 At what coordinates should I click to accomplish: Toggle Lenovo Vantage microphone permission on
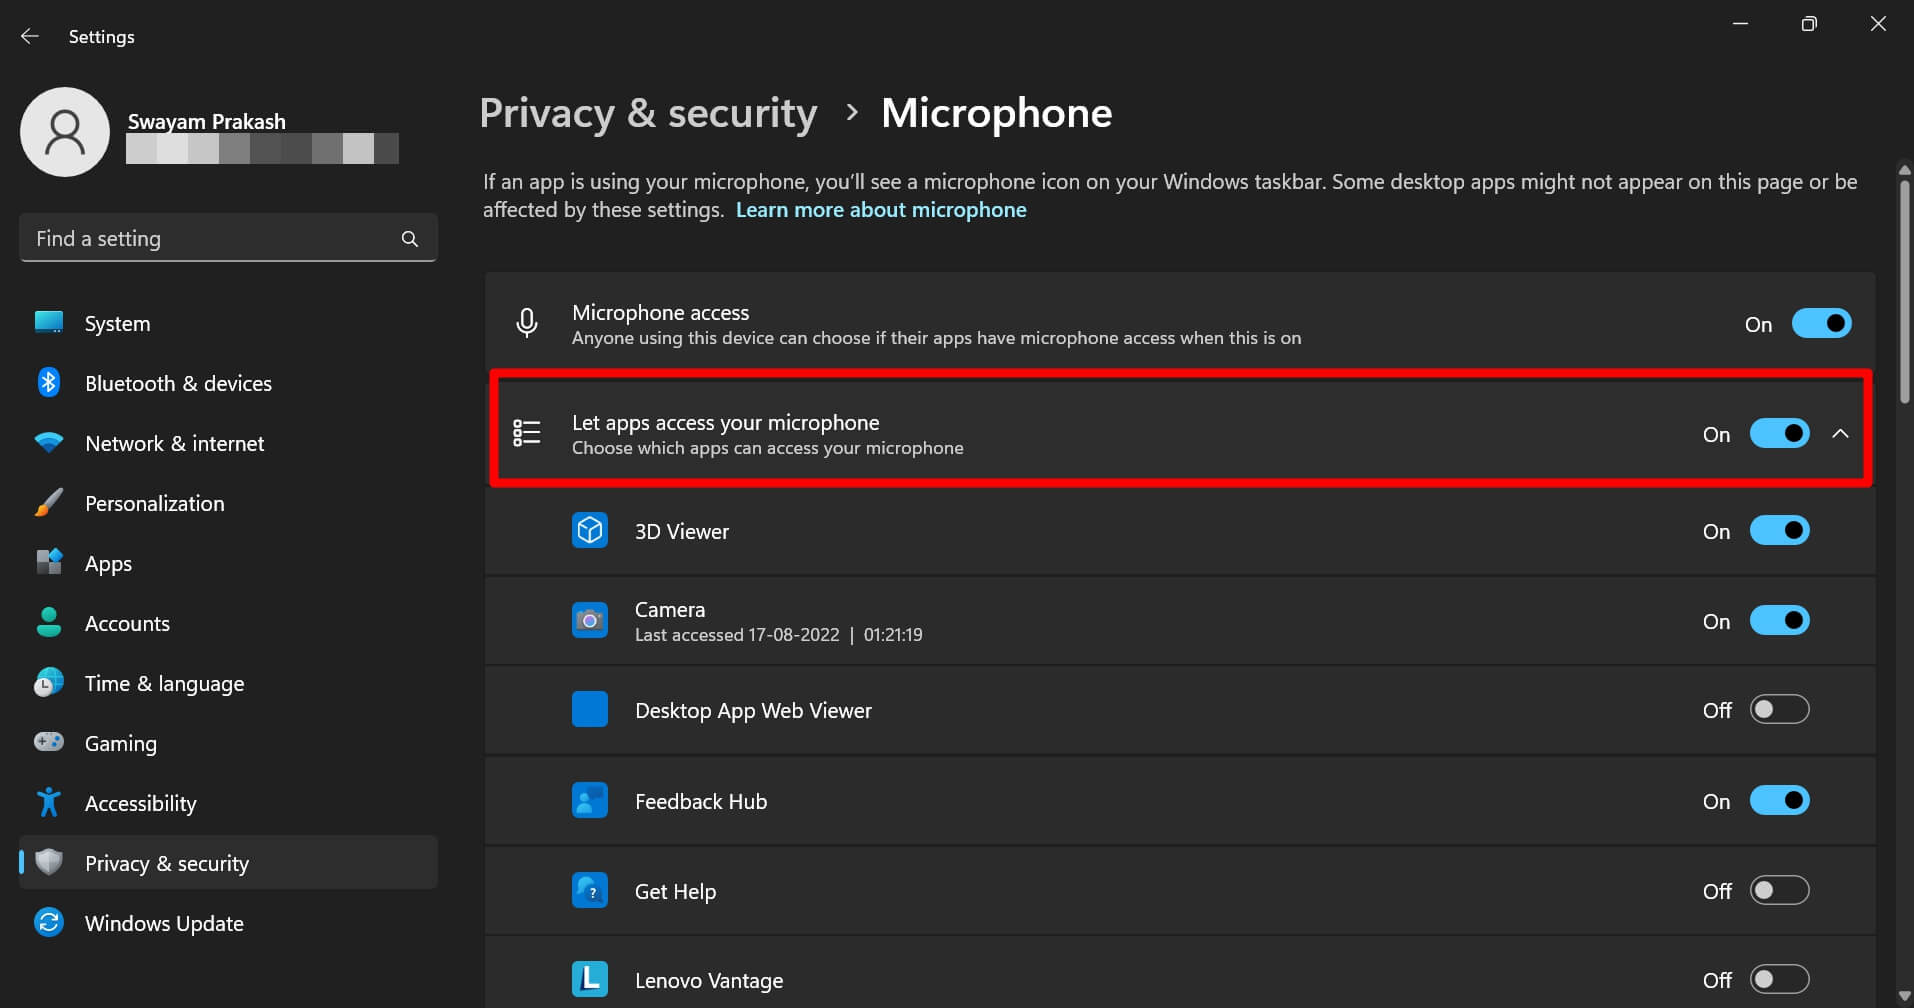(1779, 979)
